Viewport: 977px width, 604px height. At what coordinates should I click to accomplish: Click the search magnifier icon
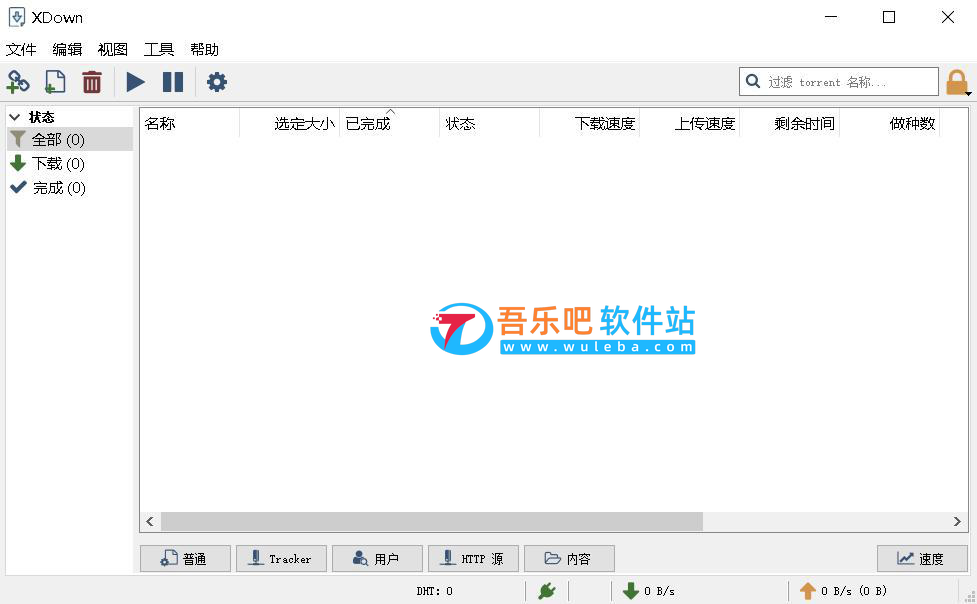pyautogui.click(x=753, y=81)
